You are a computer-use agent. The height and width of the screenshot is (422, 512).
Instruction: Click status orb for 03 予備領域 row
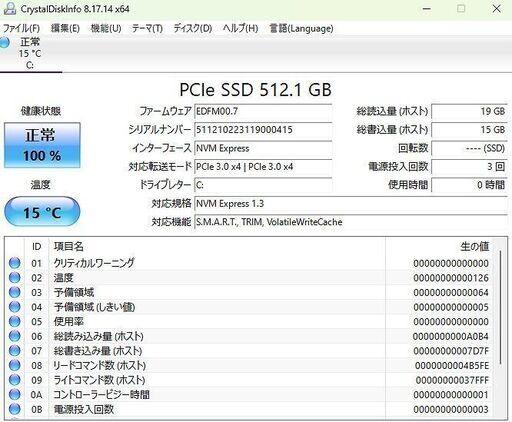(x=14, y=292)
